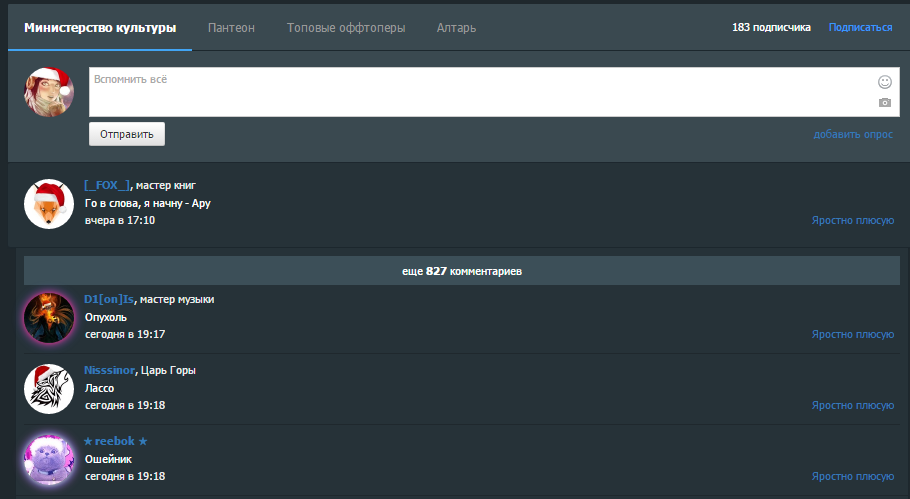Select the Алтарь tab

[456, 28]
